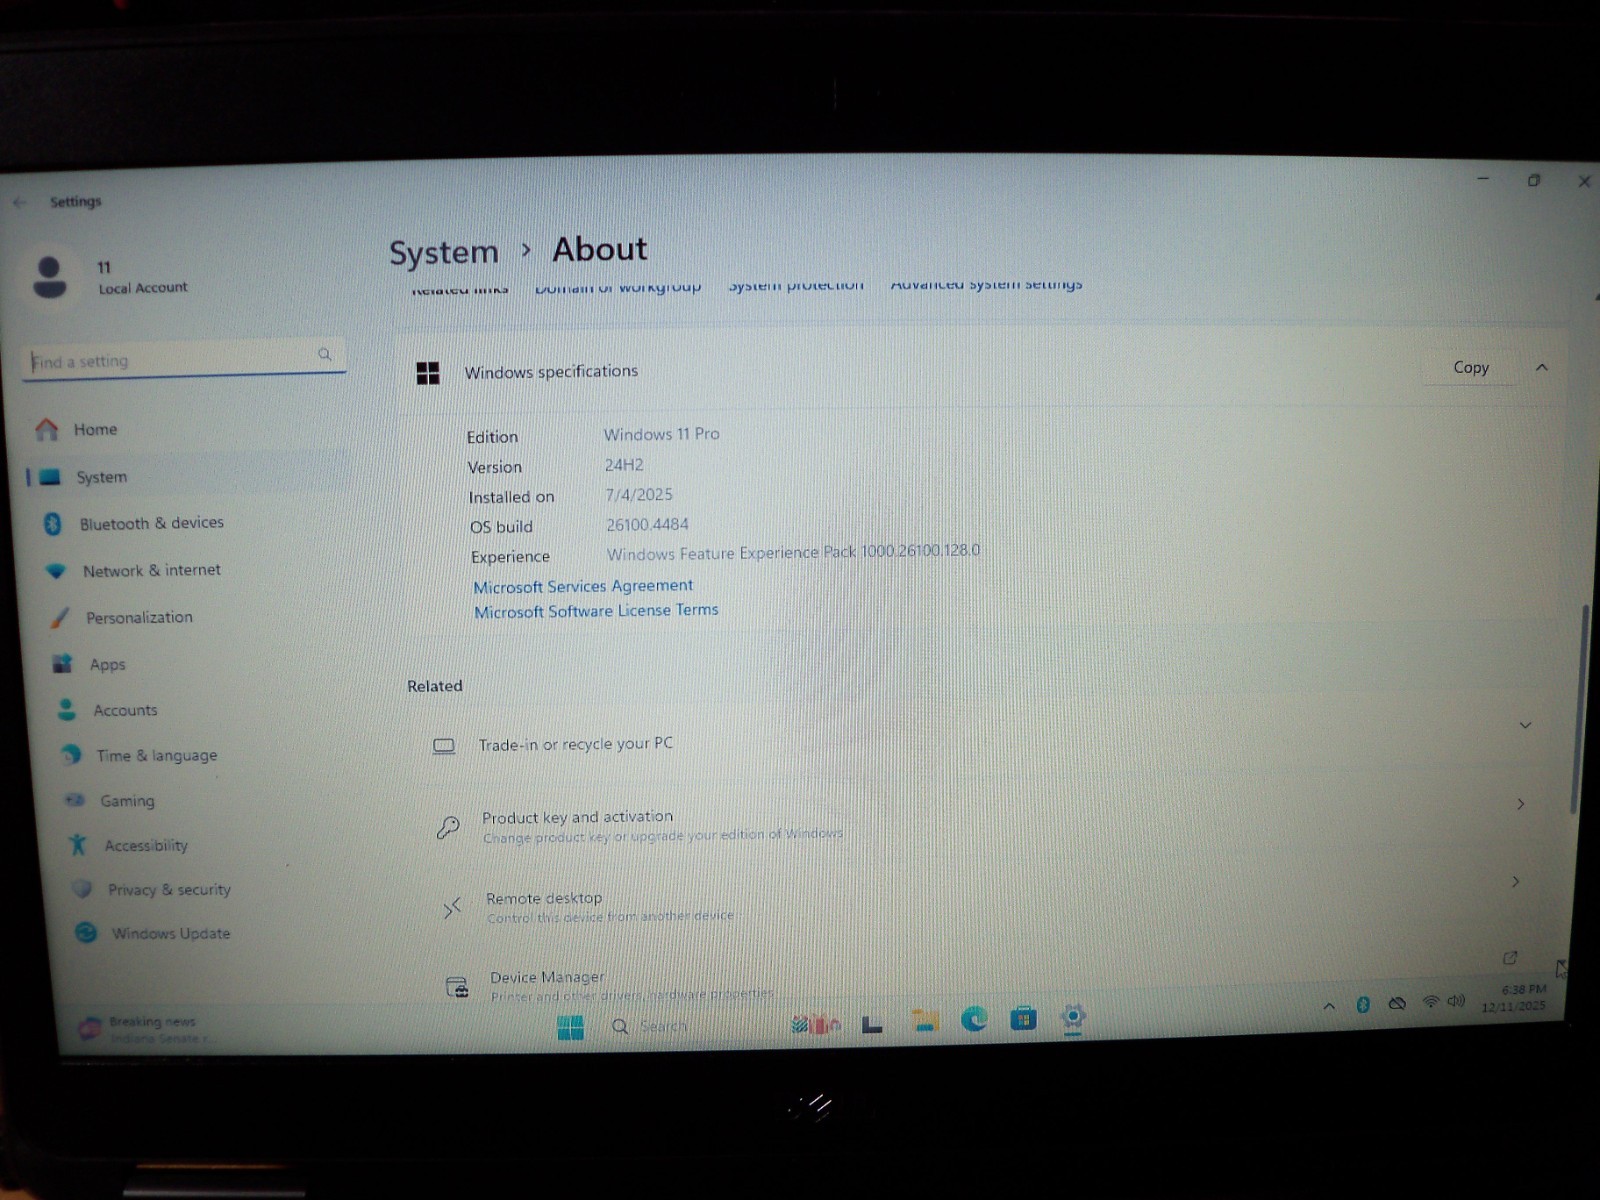Click the System breadcrumb link
The width and height of the screenshot is (1600, 1200).
tap(444, 253)
